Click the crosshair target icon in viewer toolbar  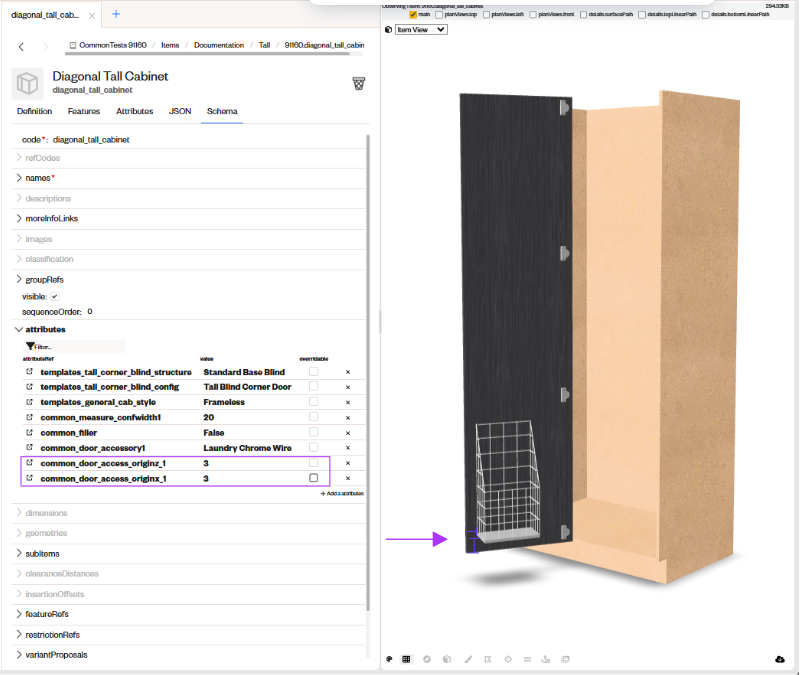[x=508, y=659]
